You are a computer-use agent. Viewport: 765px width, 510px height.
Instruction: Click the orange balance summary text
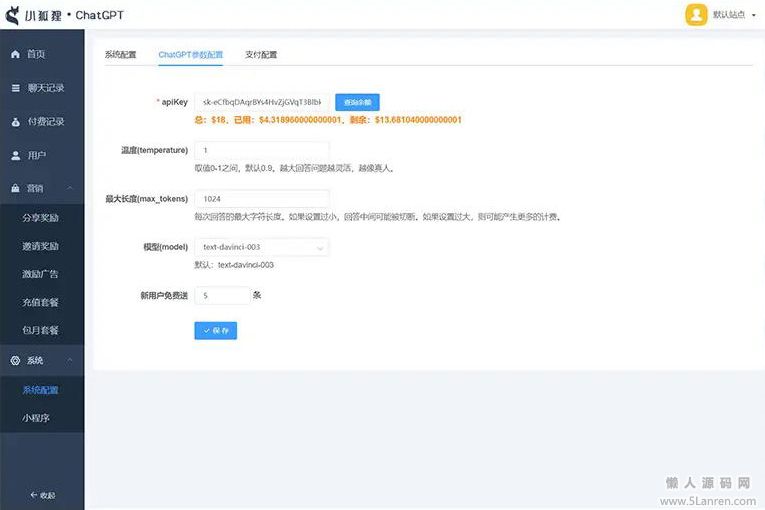point(328,120)
